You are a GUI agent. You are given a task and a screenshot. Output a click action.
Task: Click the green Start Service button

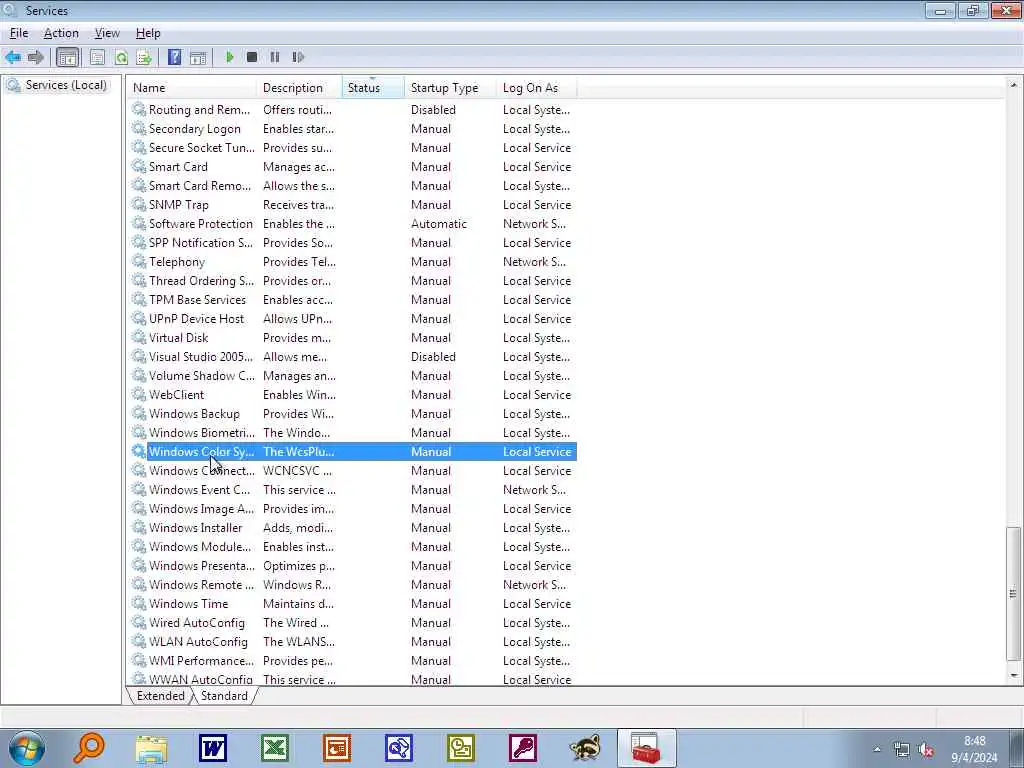[x=229, y=57]
